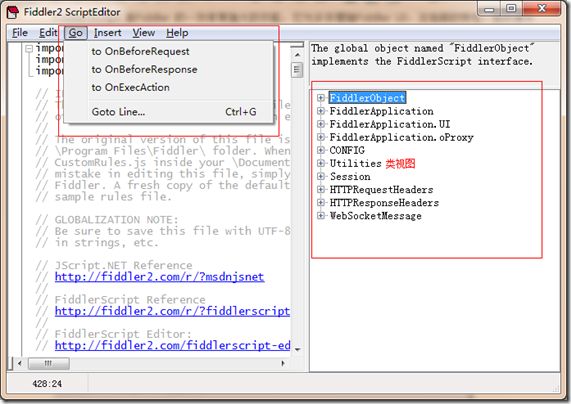Viewport: 571px width, 404px height.
Task: Open the View menu
Action: point(143,33)
